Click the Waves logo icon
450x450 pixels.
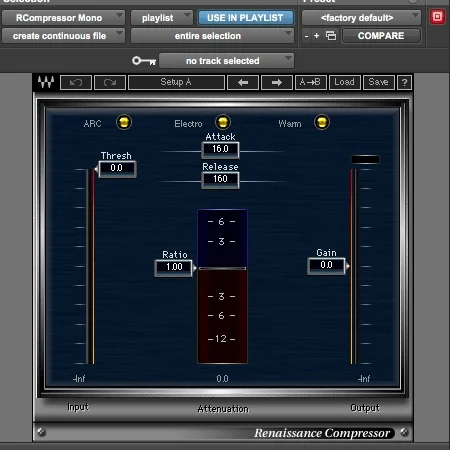(46, 82)
